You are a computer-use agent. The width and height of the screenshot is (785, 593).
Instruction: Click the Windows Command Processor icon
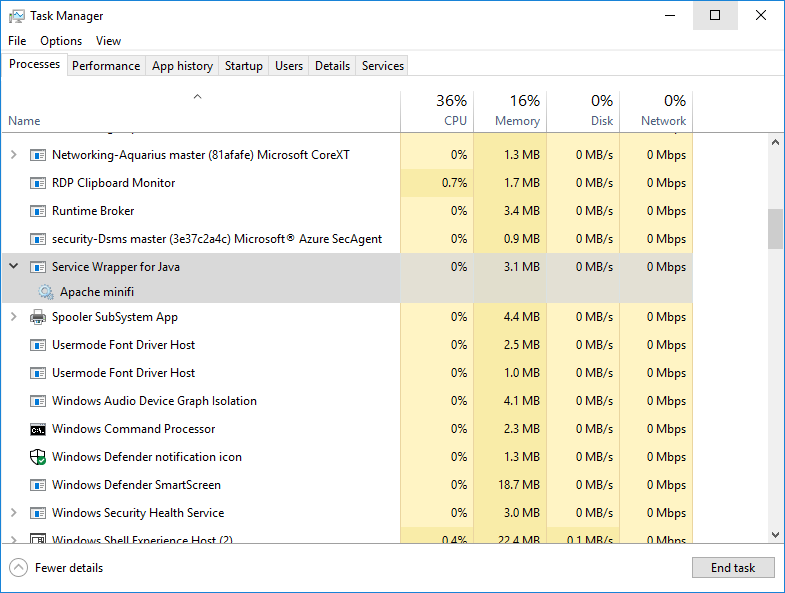(38, 429)
